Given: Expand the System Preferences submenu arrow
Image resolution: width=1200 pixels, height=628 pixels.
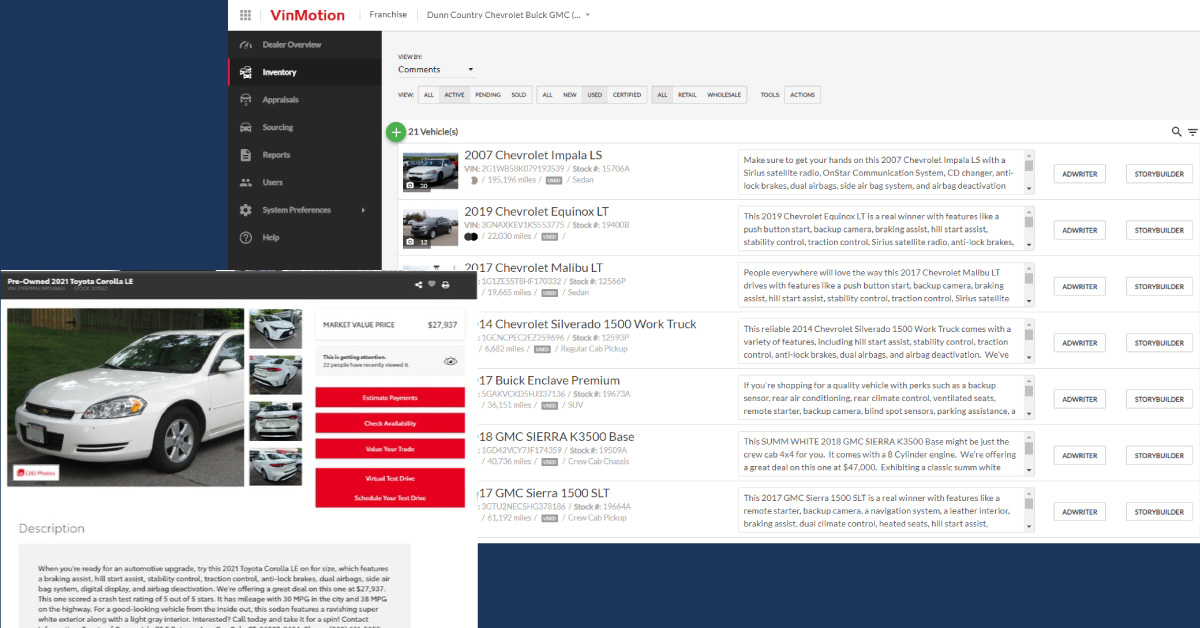Looking at the screenshot, I should tap(363, 210).
